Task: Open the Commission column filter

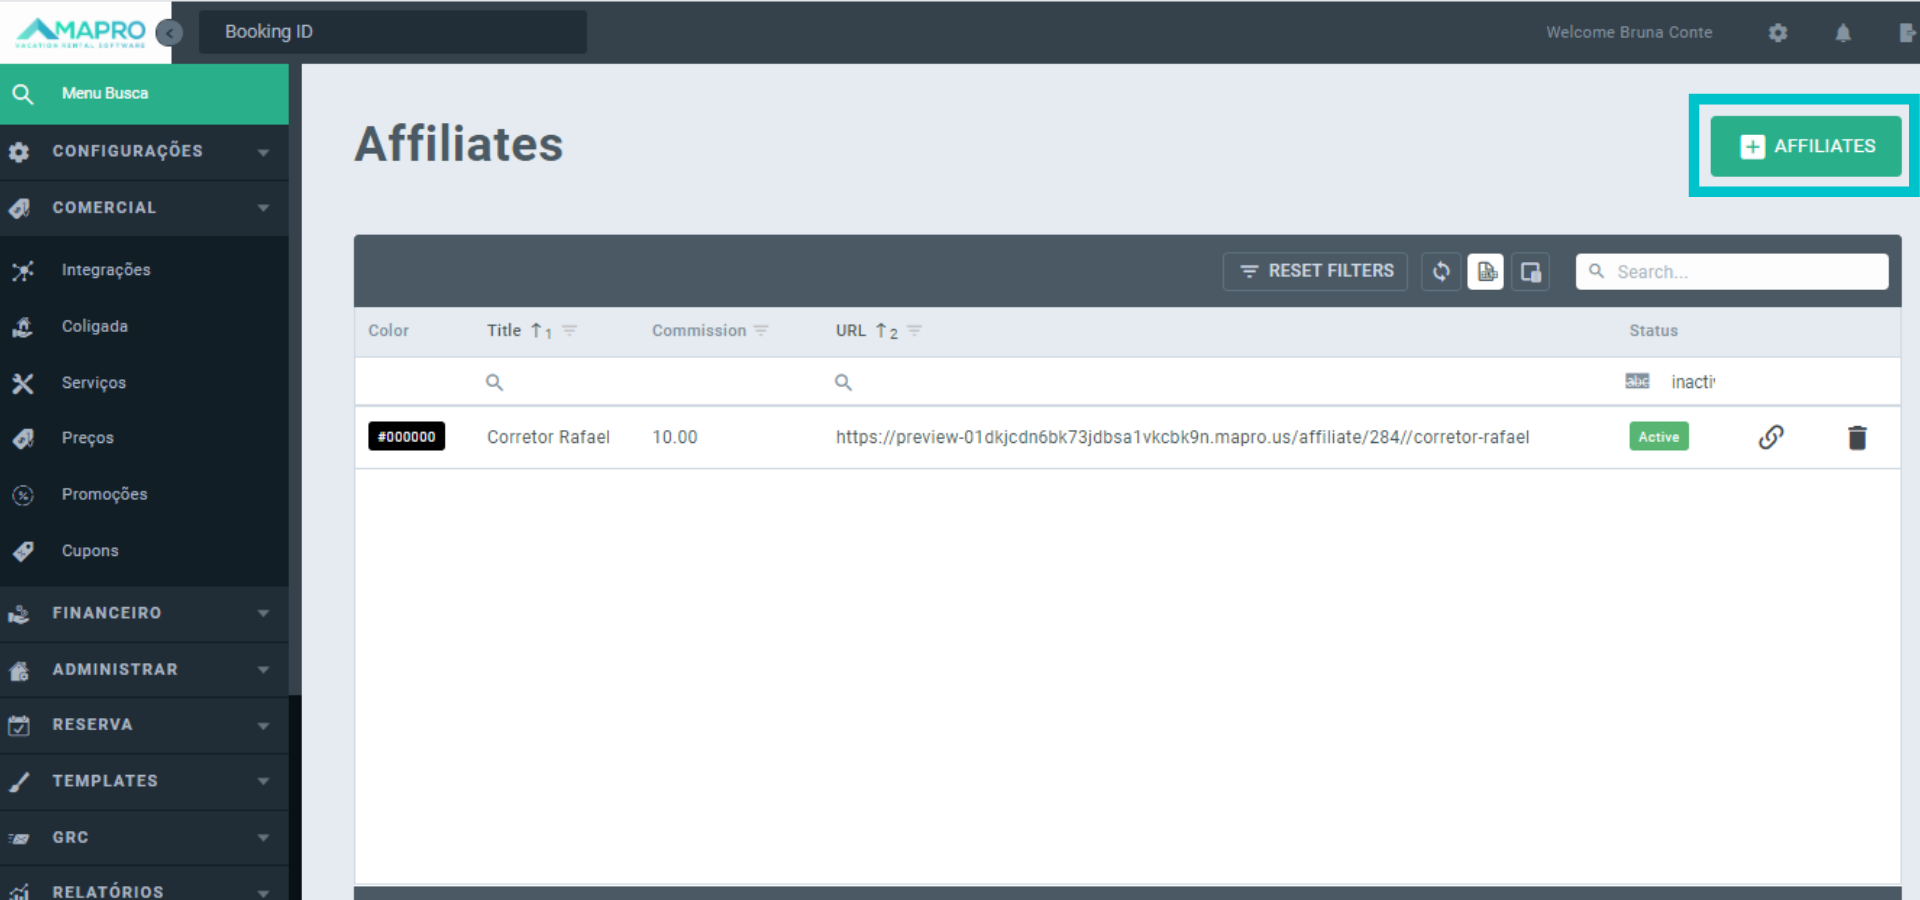Action: coord(761,330)
